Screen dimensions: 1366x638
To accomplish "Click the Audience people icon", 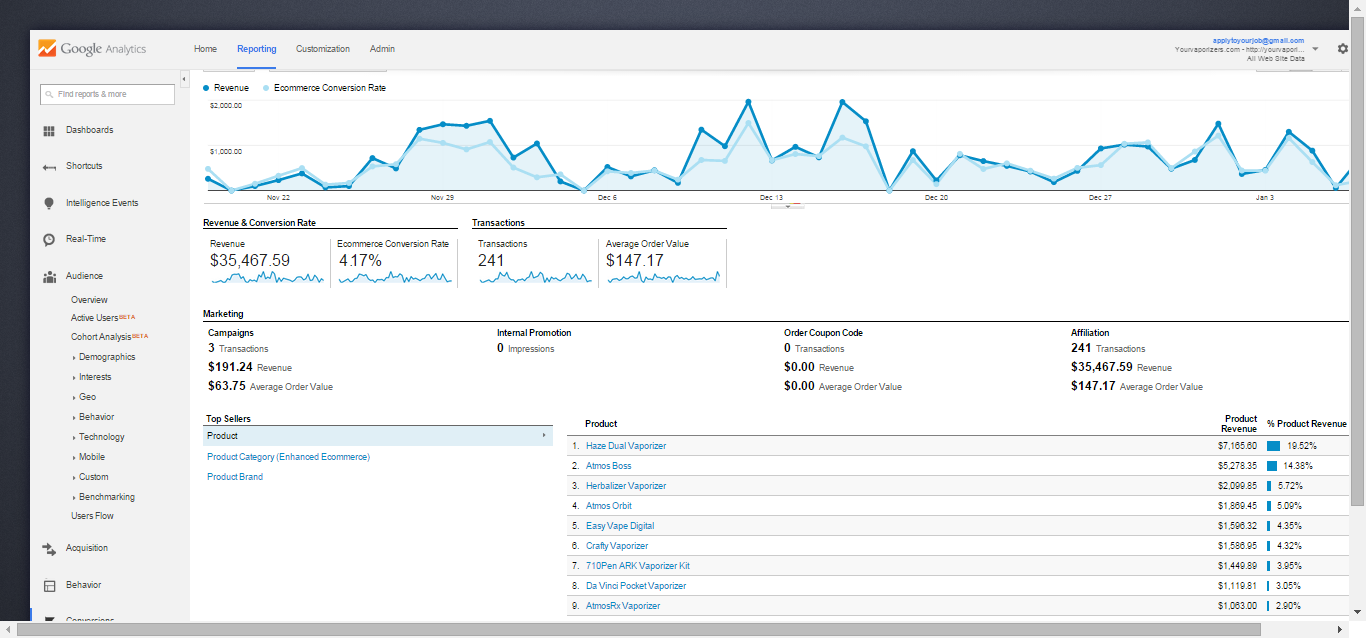I will click(49, 276).
